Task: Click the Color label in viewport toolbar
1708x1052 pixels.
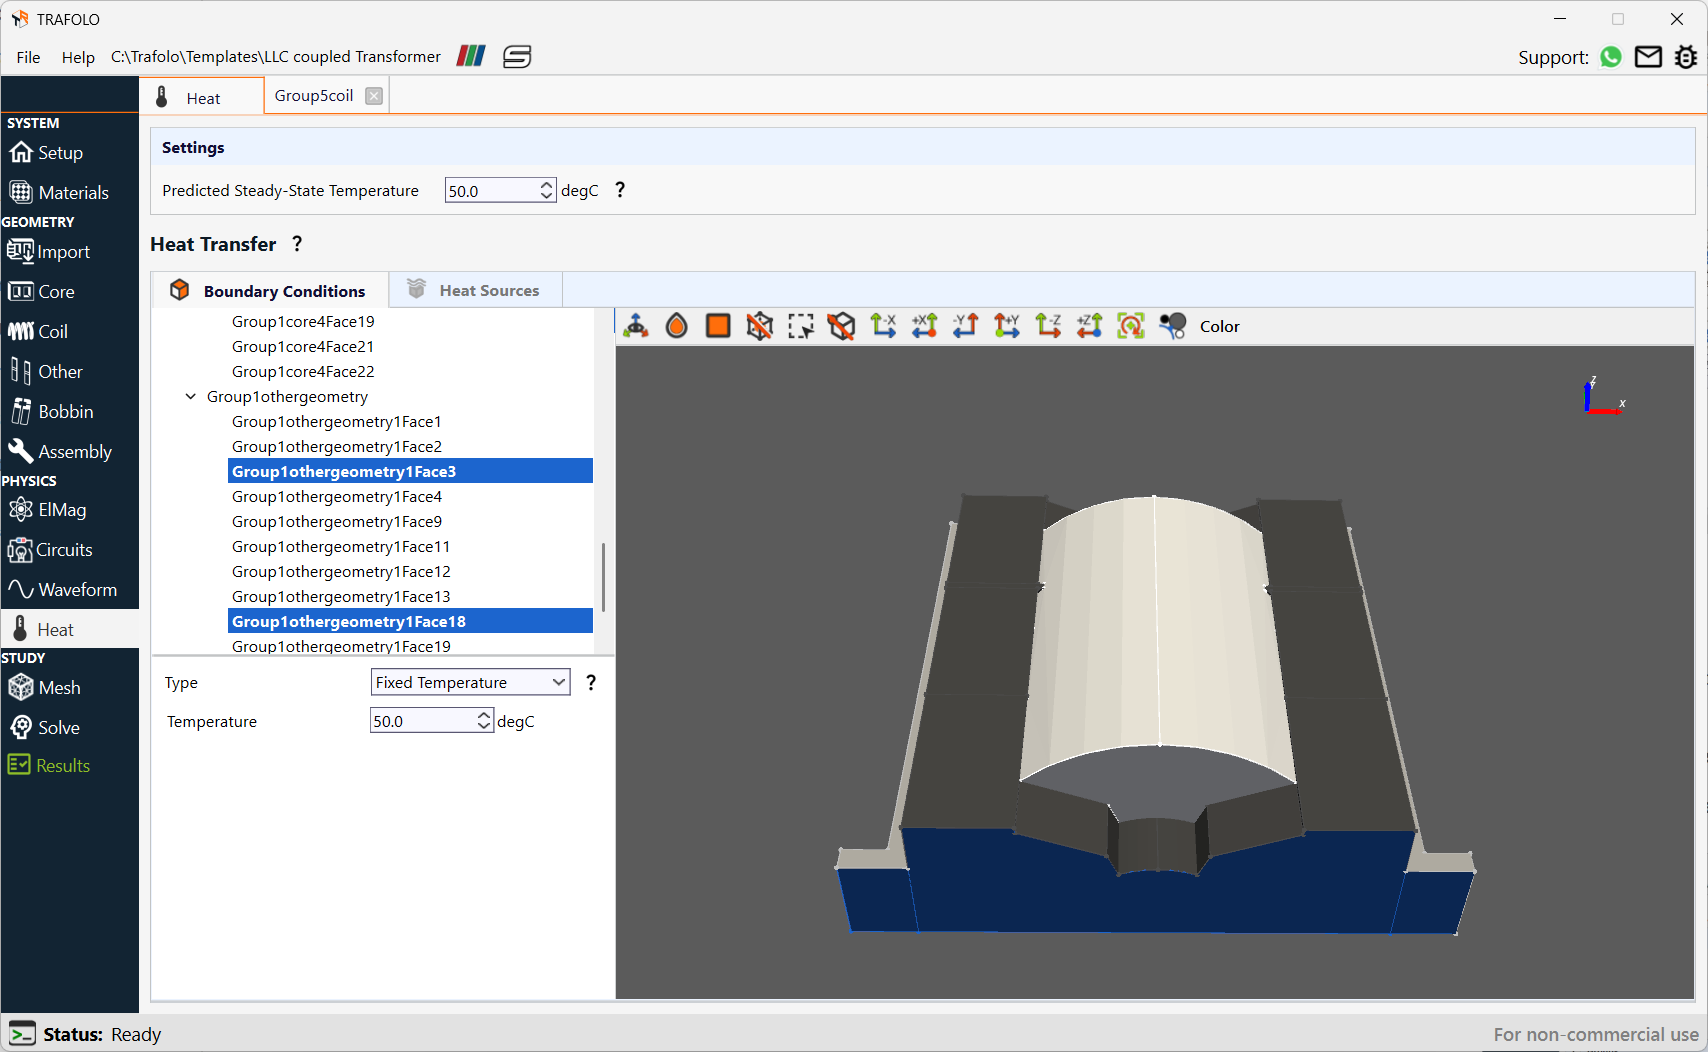Action: click(1219, 326)
